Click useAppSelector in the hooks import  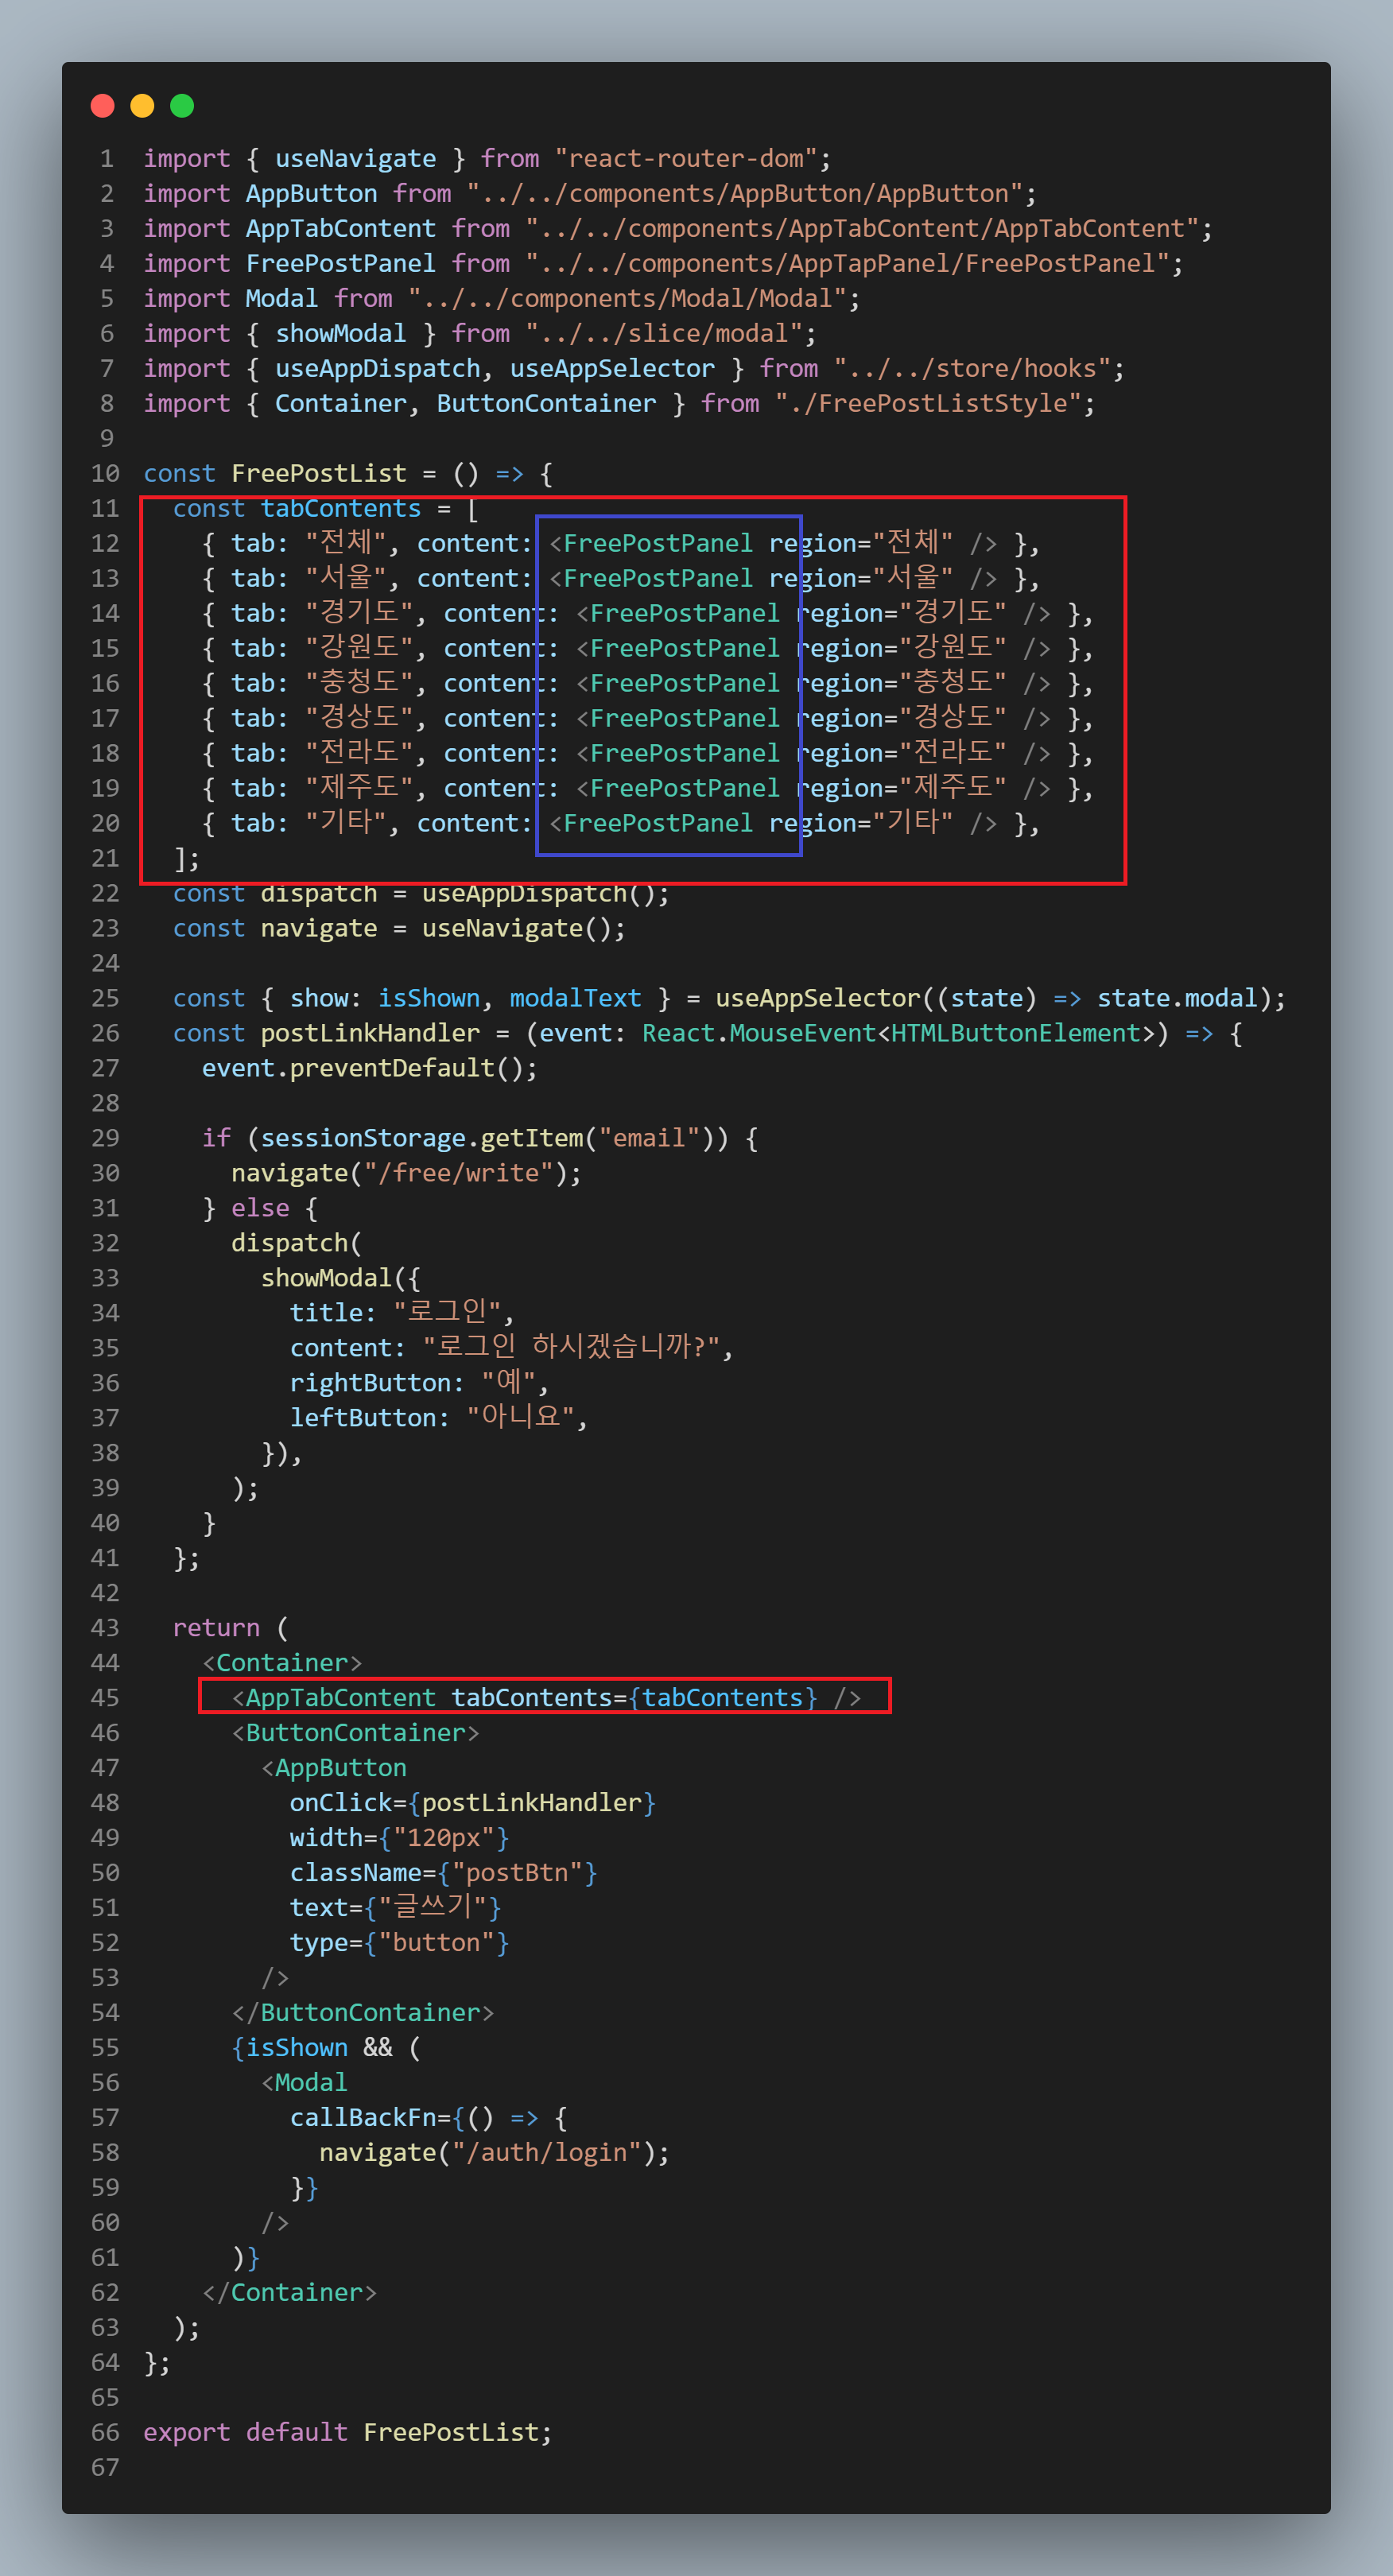[x=612, y=369]
